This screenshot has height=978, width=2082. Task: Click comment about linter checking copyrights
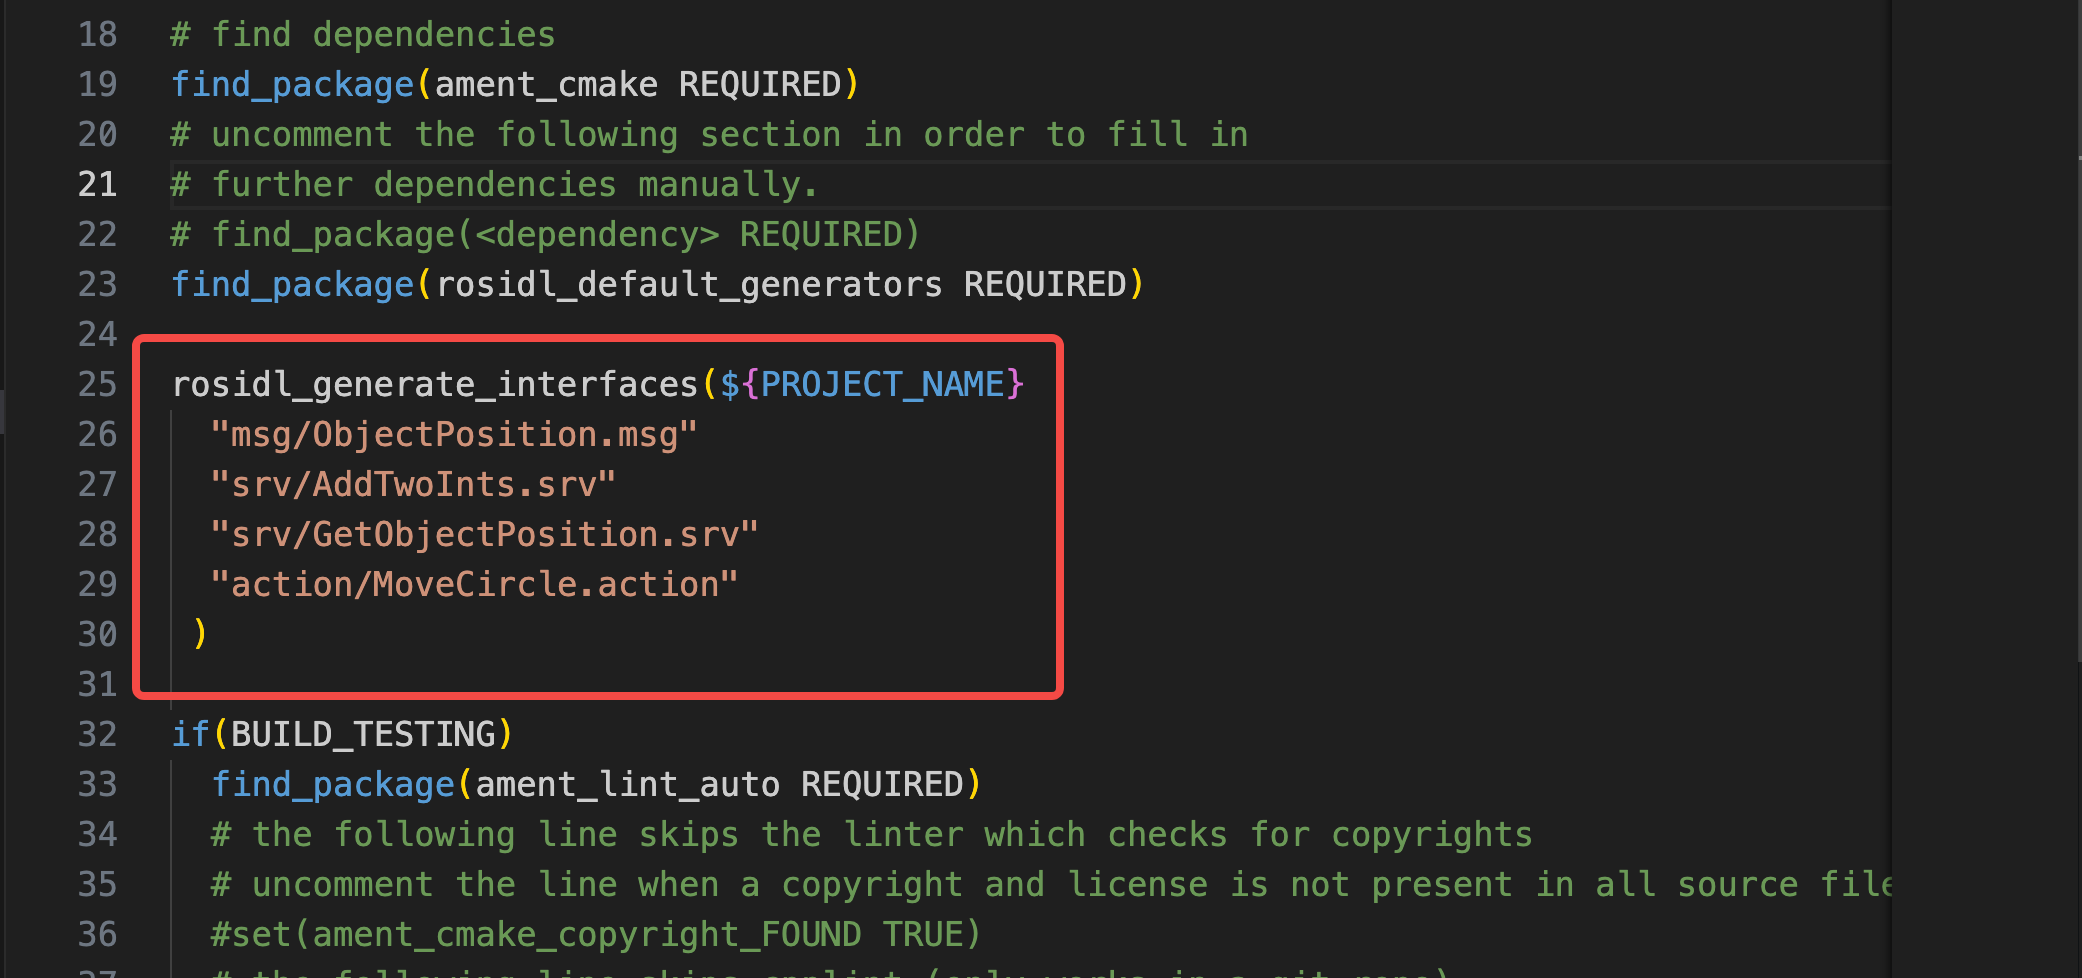click(872, 835)
